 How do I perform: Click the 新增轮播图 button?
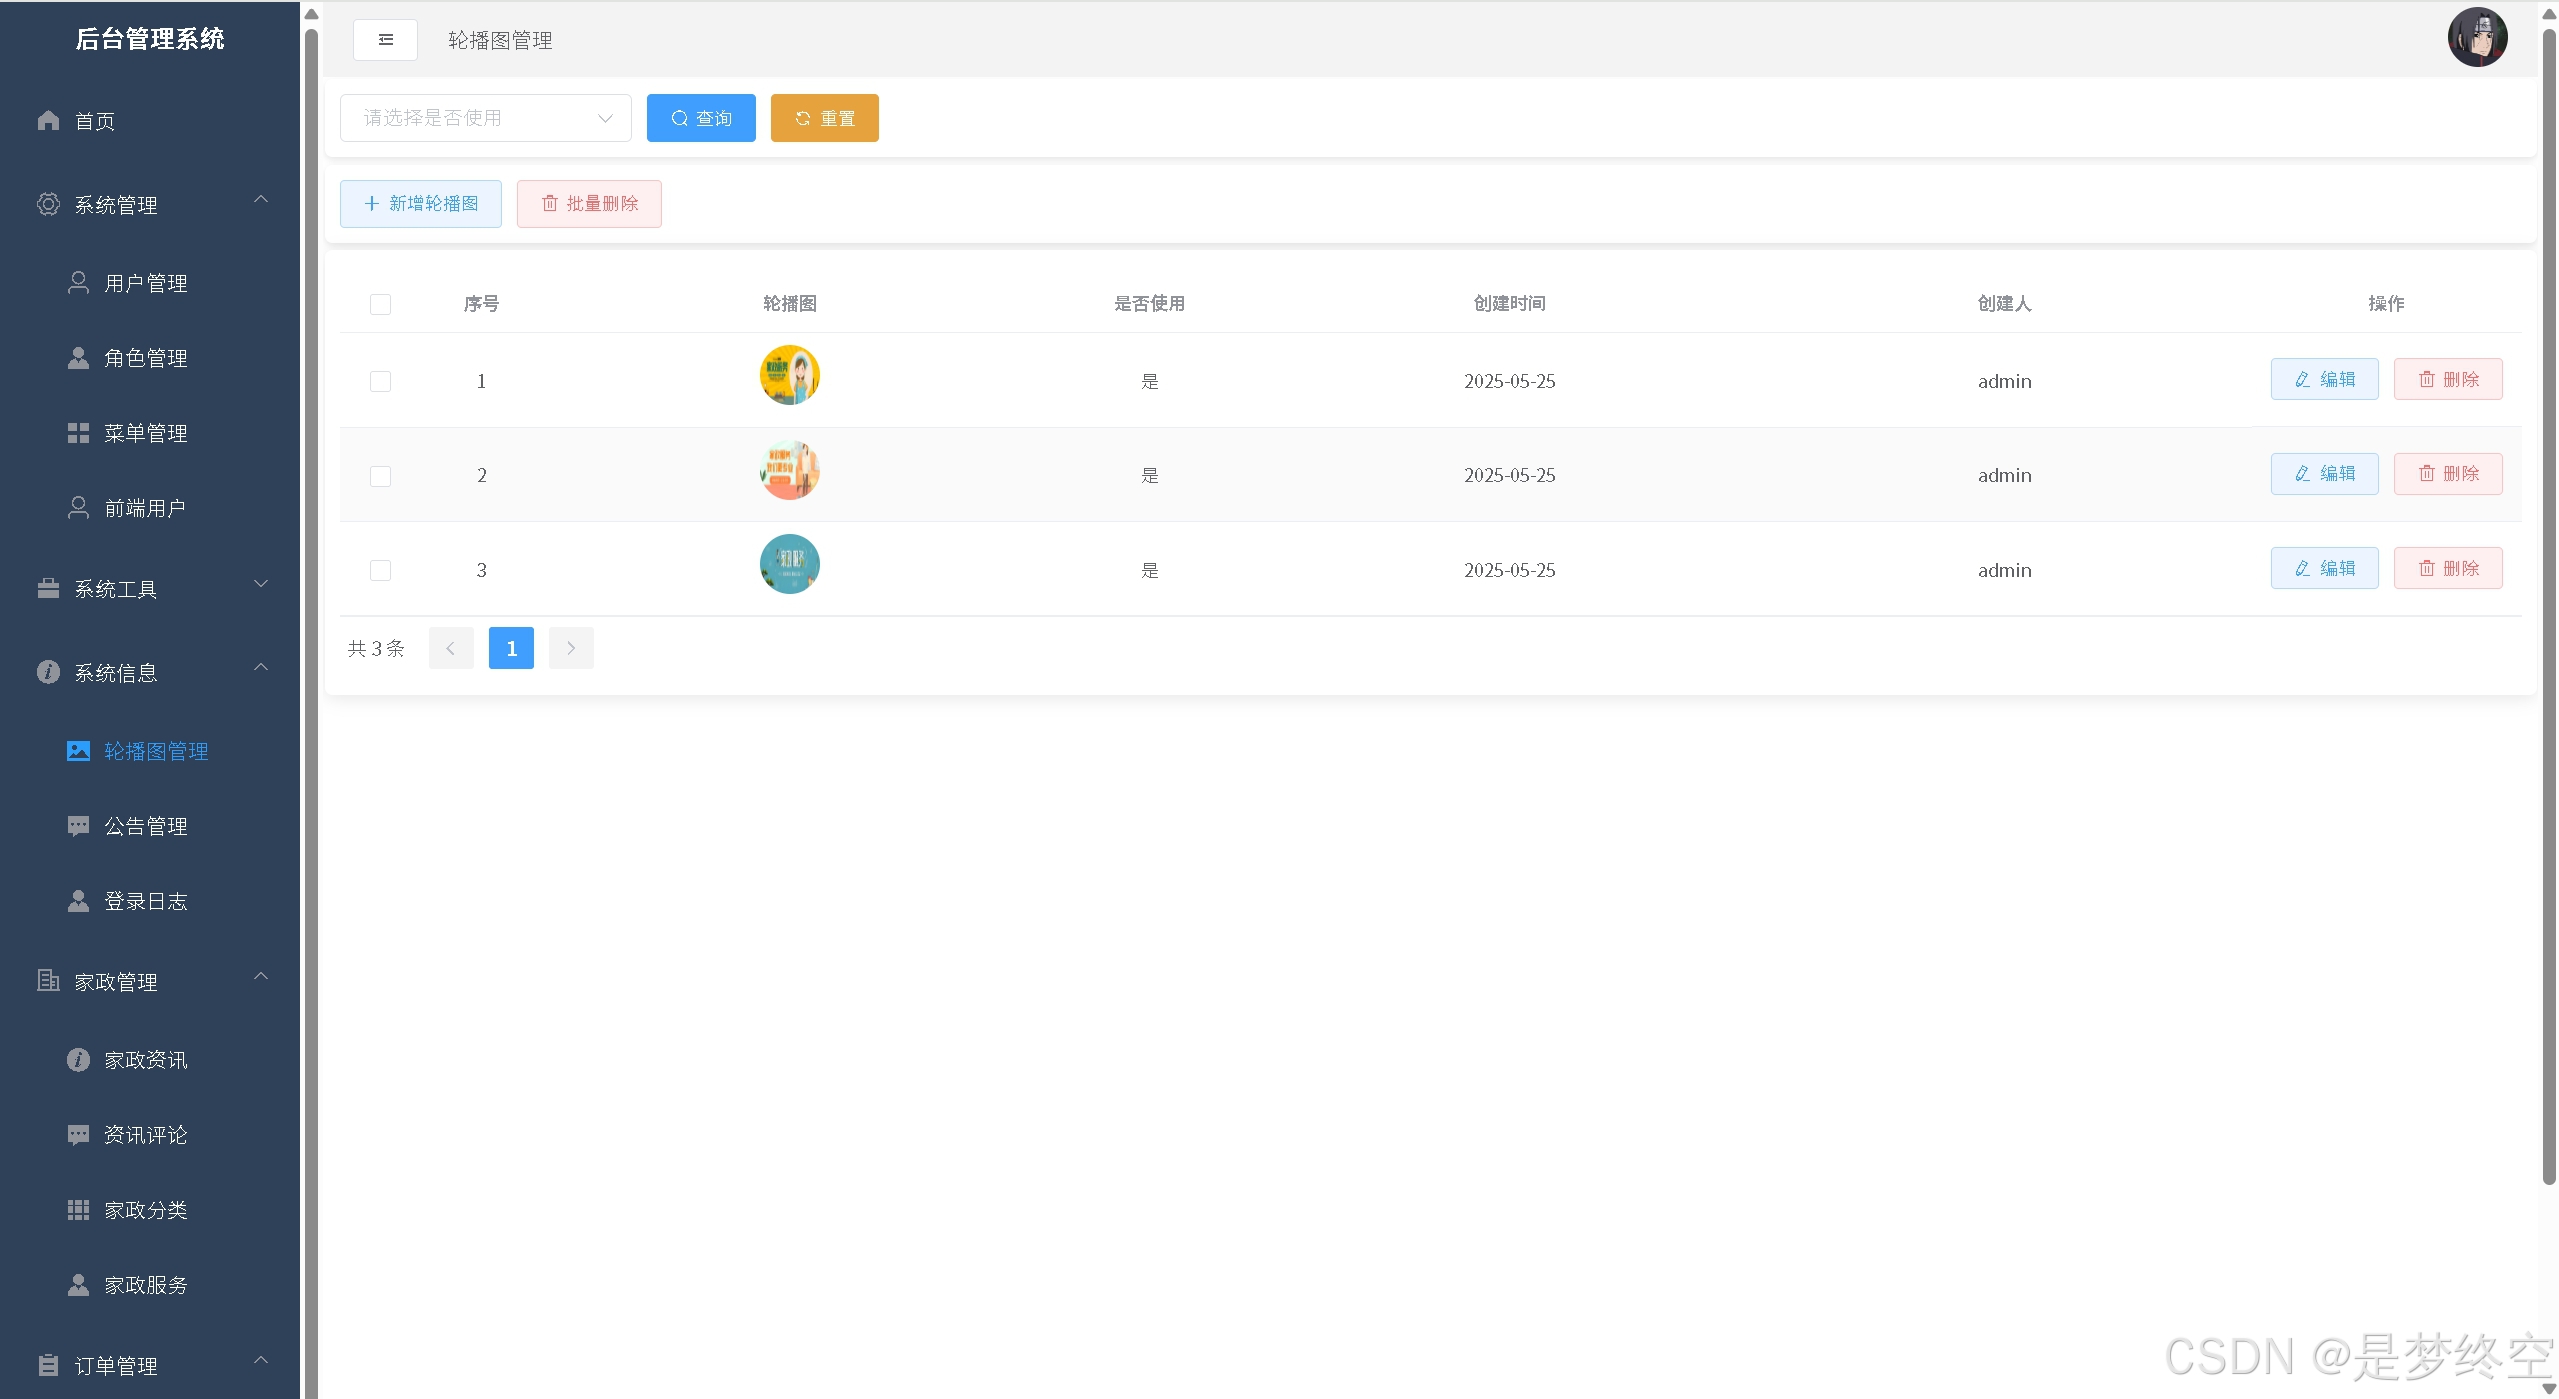coord(421,204)
